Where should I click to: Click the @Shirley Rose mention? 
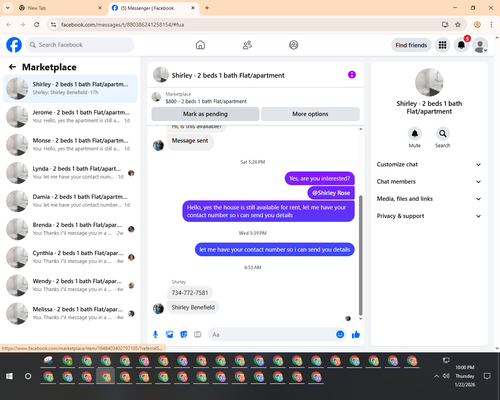click(x=331, y=193)
